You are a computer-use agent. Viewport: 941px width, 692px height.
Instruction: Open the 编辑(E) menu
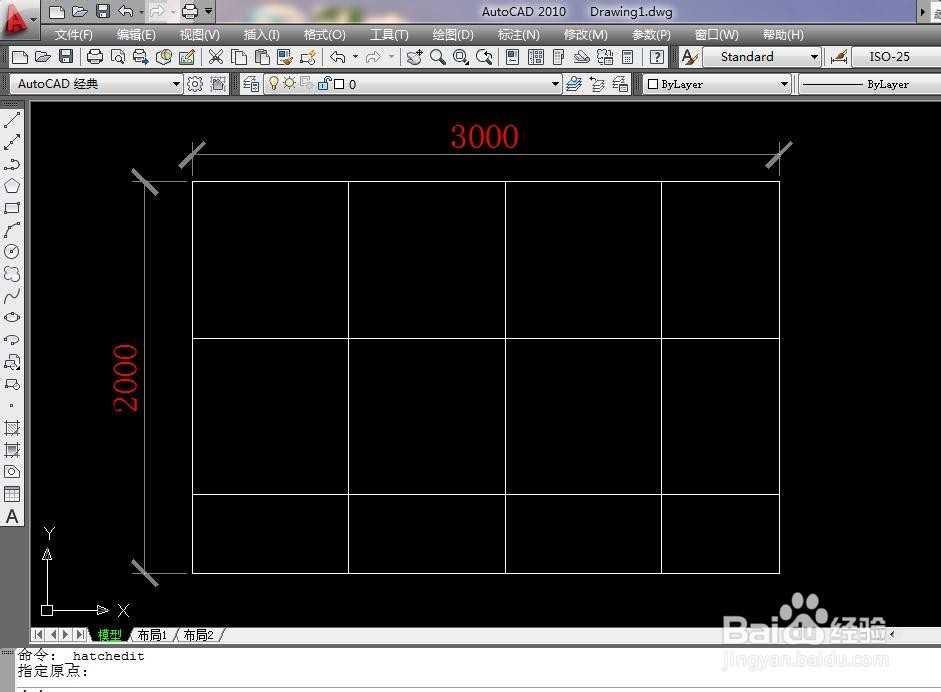(136, 35)
